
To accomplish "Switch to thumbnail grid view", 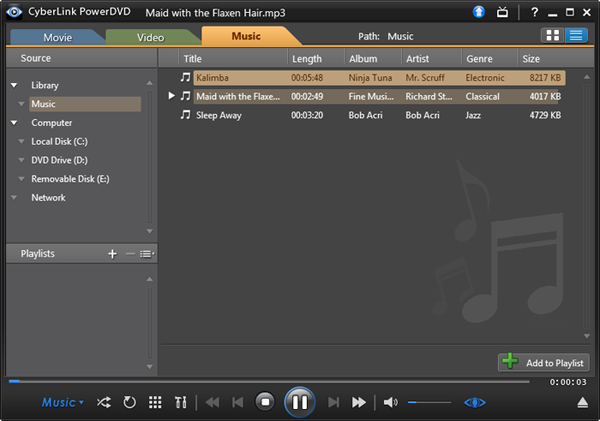I will 552,36.
